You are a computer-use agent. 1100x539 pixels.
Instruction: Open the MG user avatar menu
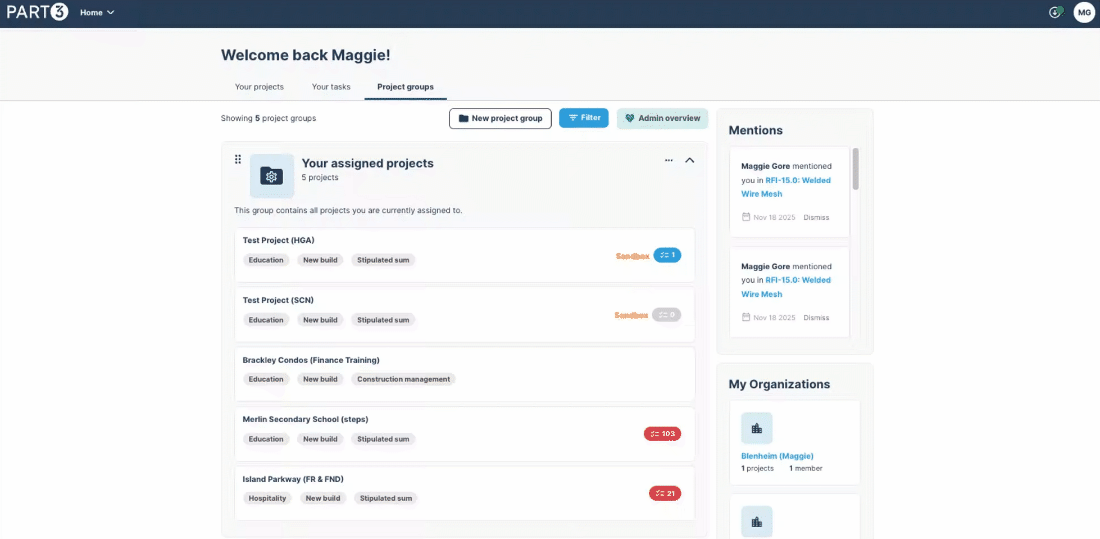(1084, 13)
